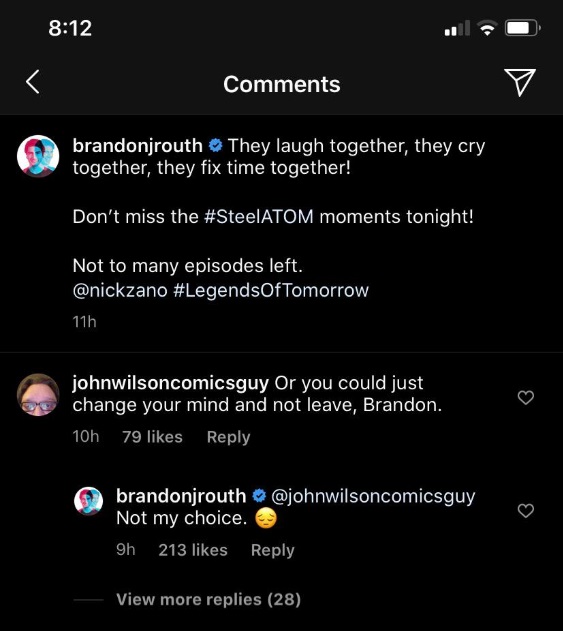Open johnwilsoncomicsguy avatar
This screenshot has height=631, width=563.
coord(38,395)
